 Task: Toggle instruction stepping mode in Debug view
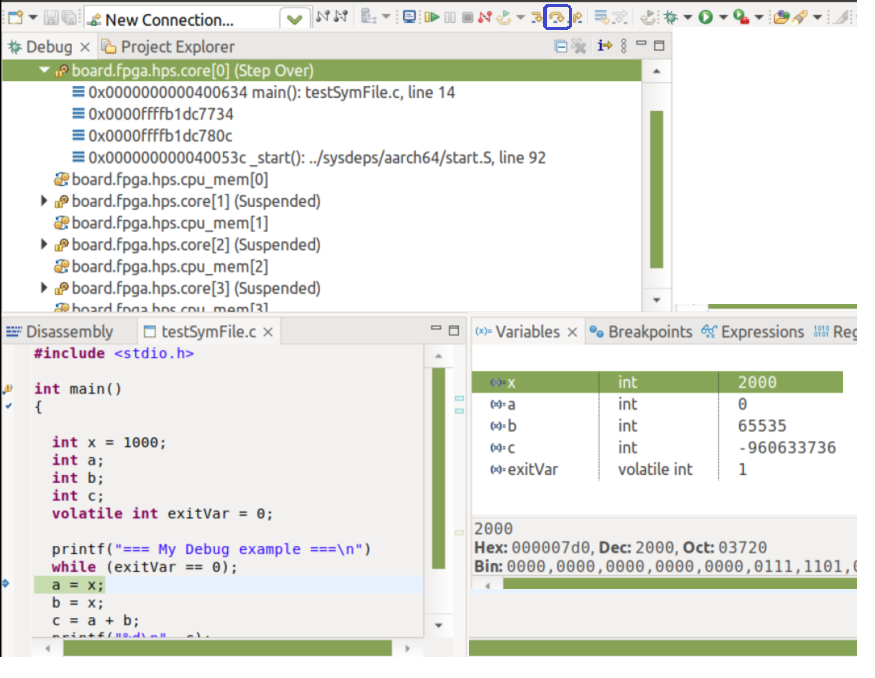click(604, 46)
